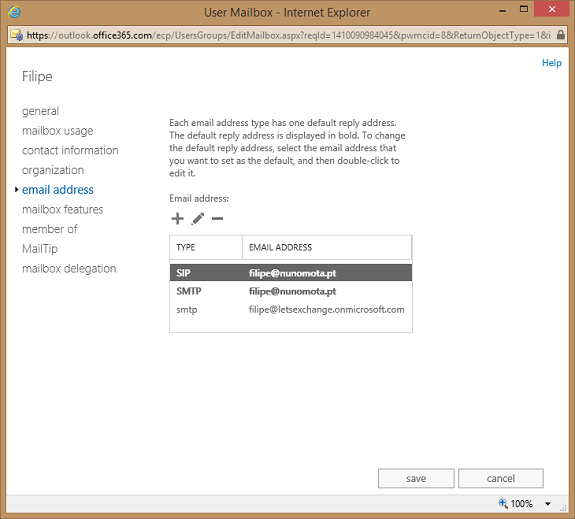Click the security lock icon in address bar
This screenshot has width=575, height=519.
coord(560,35)
